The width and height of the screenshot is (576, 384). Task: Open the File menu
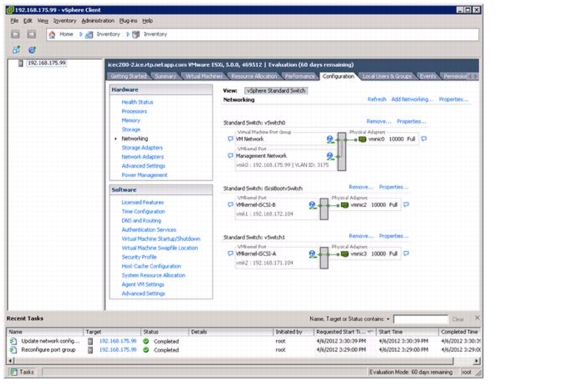pos(14,21)
